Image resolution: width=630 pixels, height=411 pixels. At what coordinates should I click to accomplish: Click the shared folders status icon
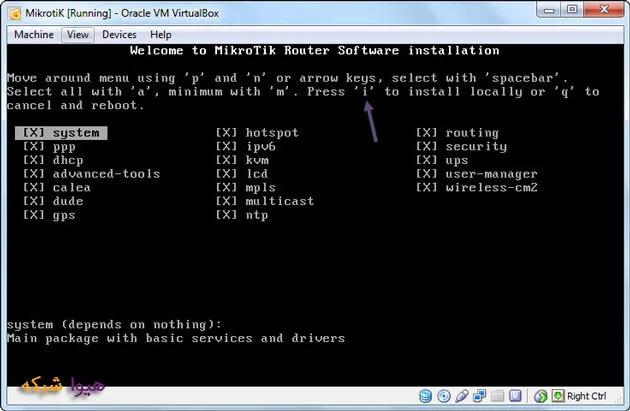coord(497,396)
